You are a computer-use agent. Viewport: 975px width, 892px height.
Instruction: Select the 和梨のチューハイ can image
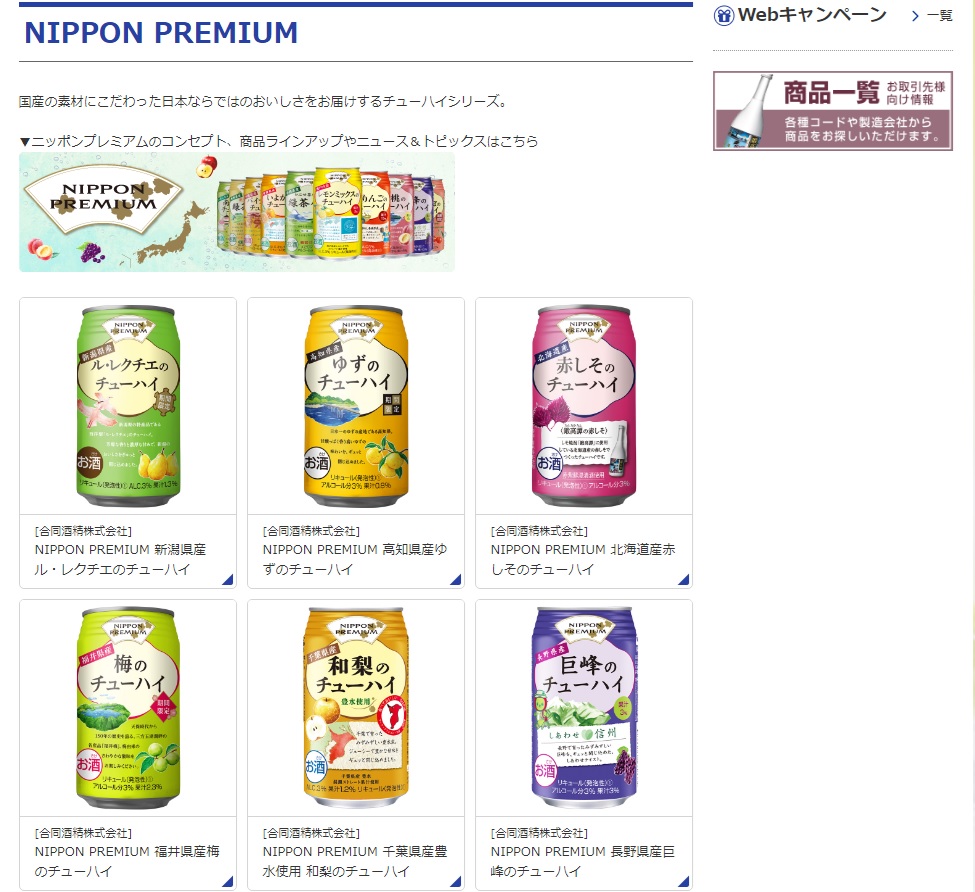click(356, 707)
